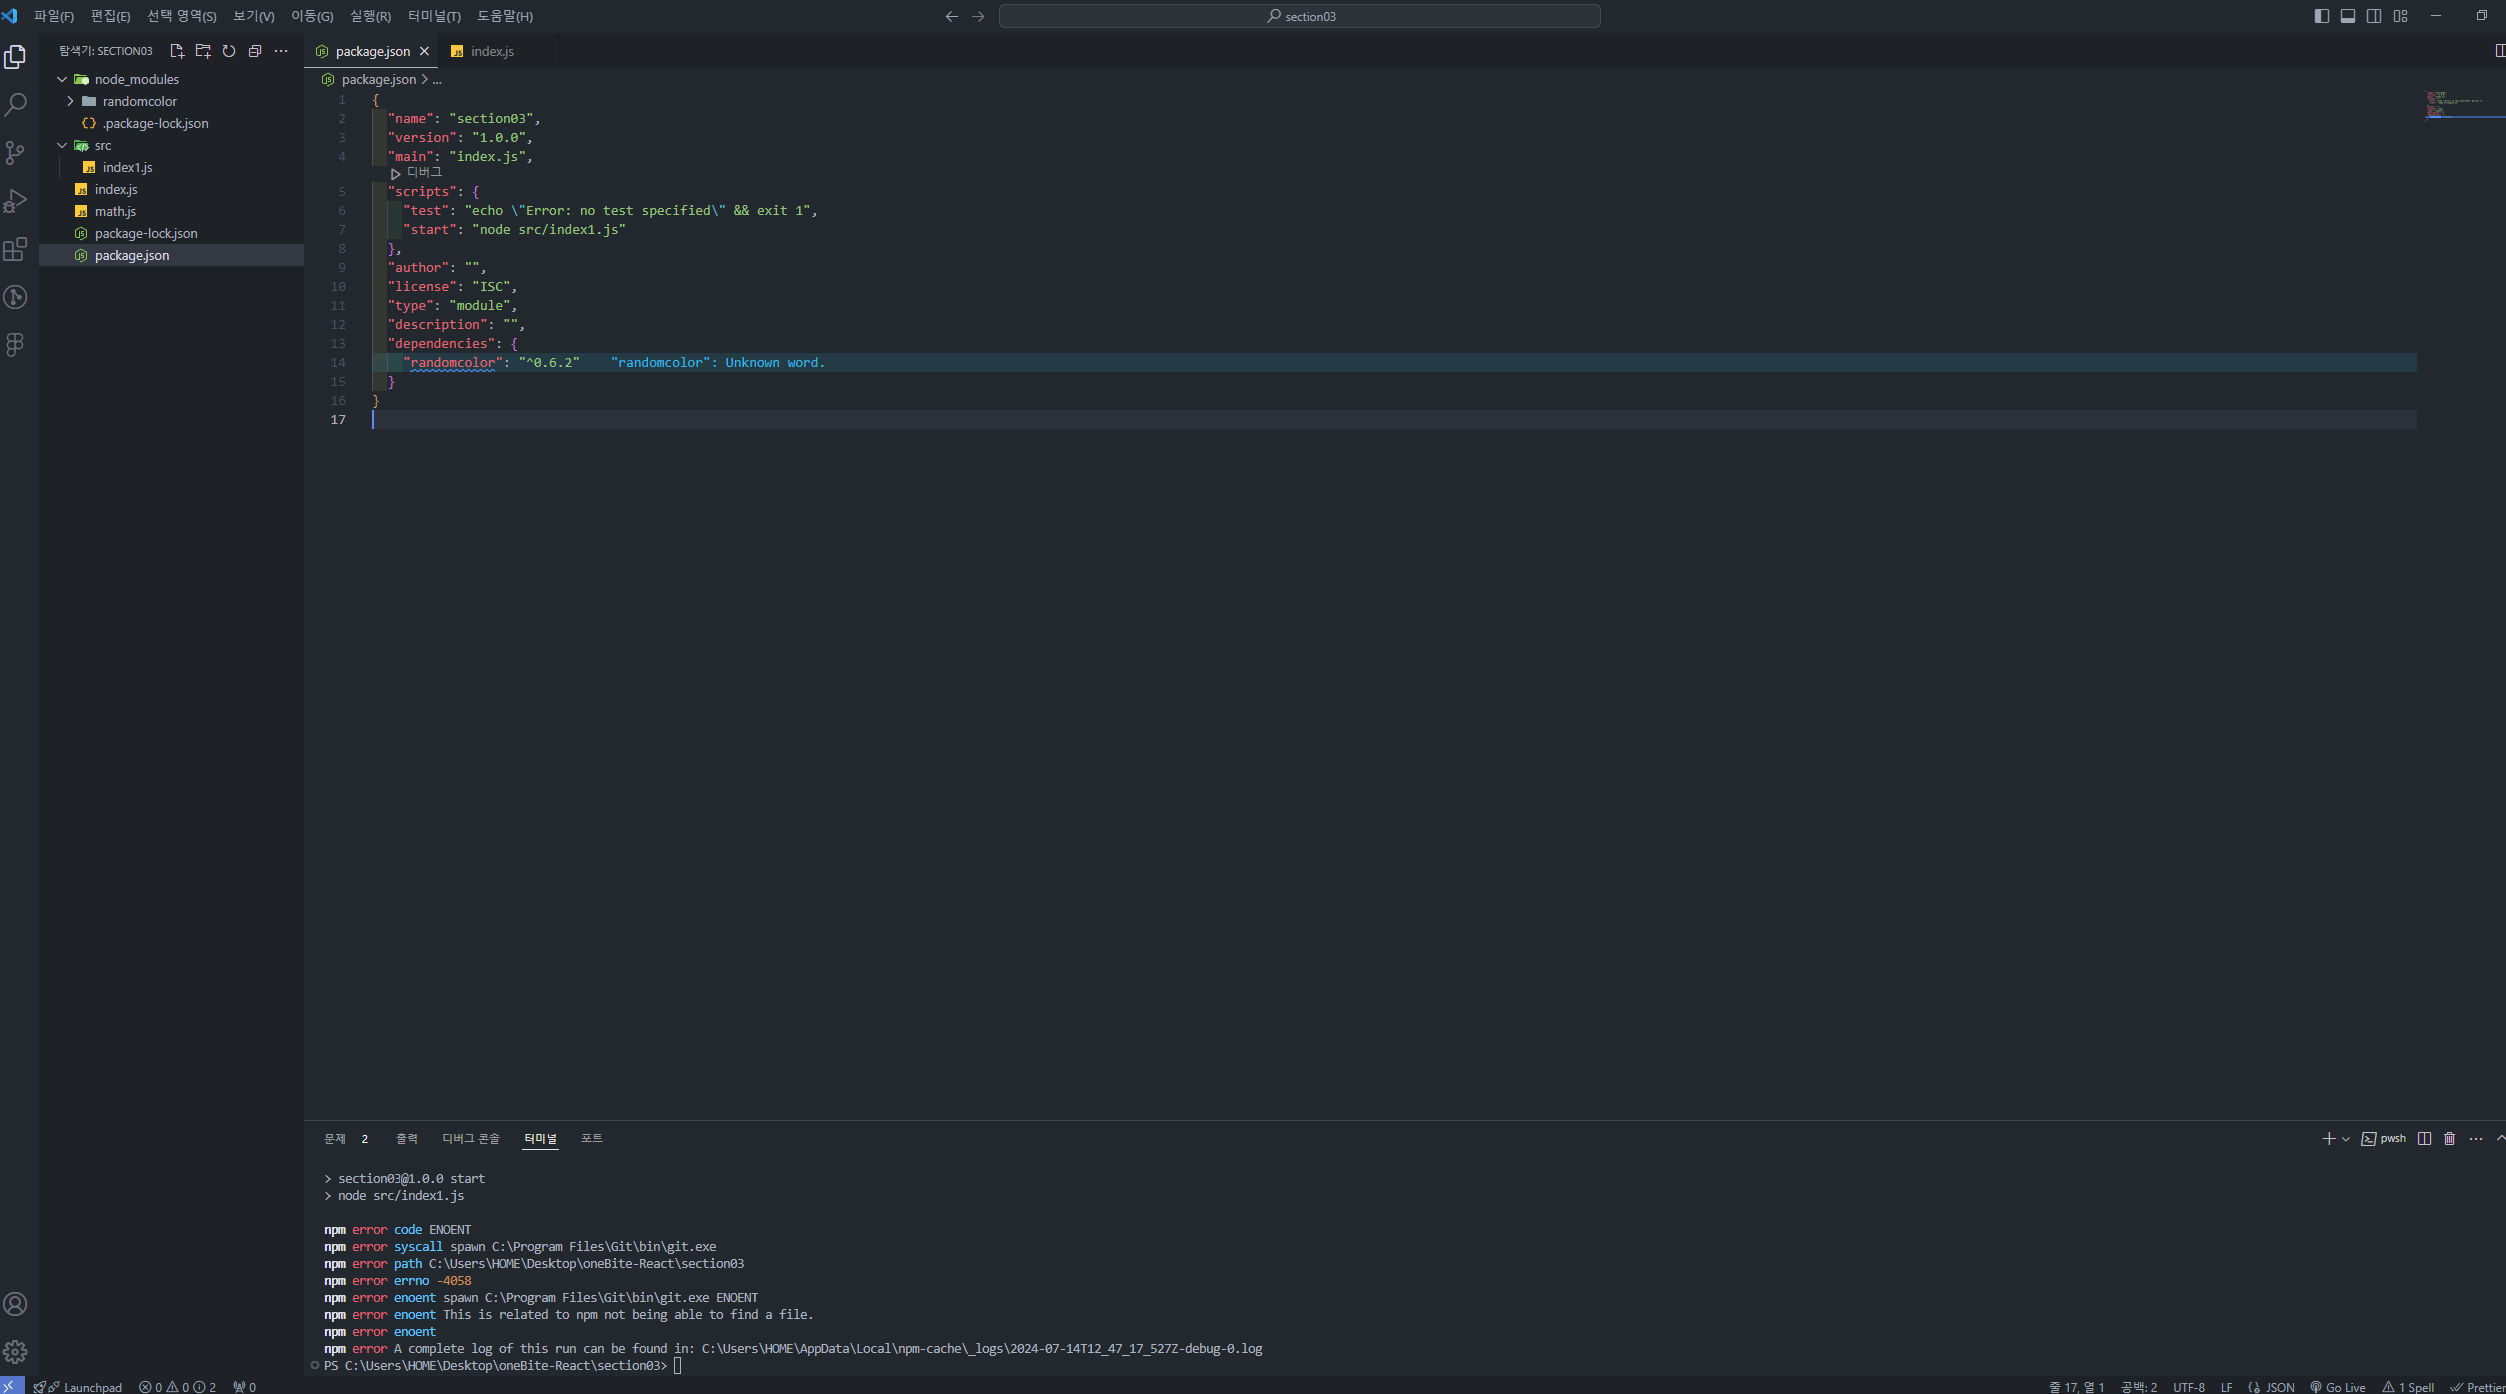Image resolution: width=2506 pixels, height=1394 pixels.
Task: Open the Search view in activity bar
Action: (x=15, y=105)
